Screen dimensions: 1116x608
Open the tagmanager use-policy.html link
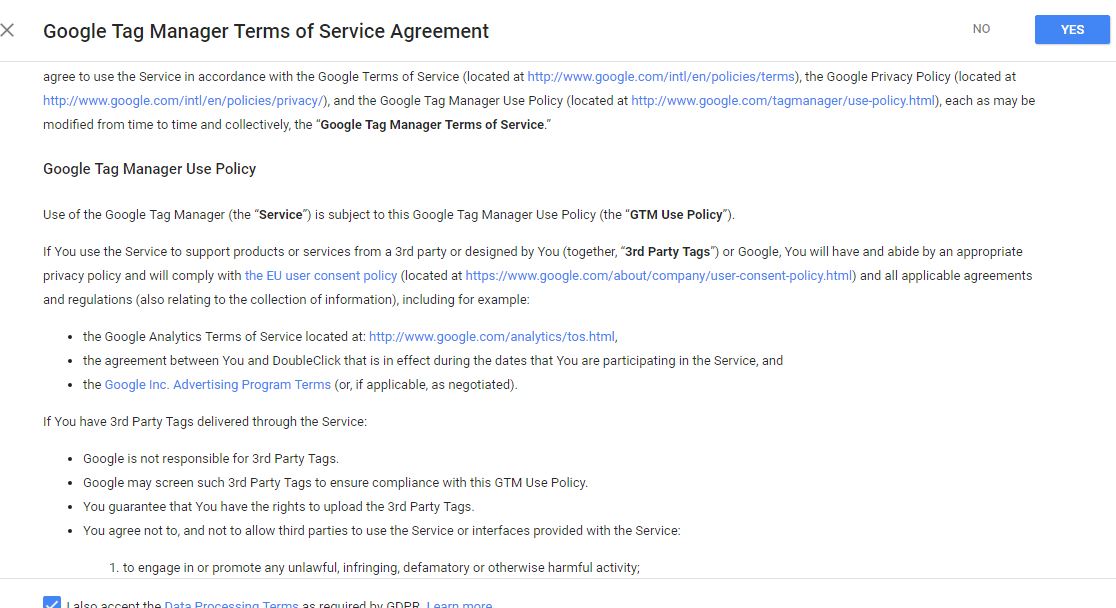pyautogui.click(x=784, y=101)
